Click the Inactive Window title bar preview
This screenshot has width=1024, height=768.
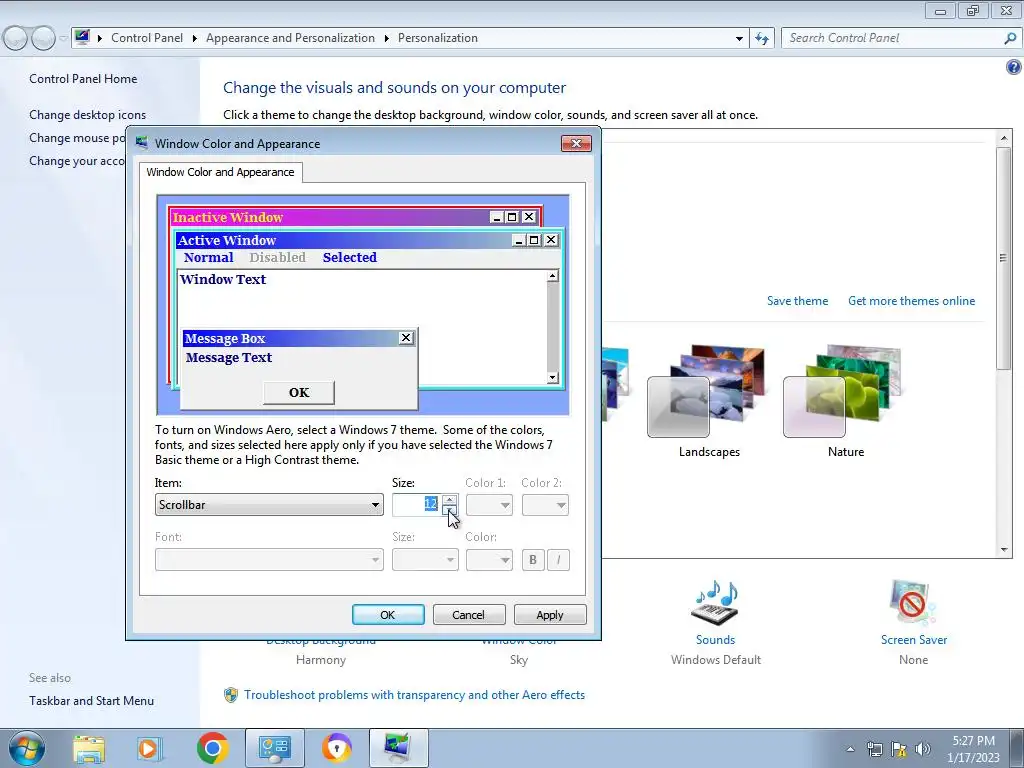(355, 217)
